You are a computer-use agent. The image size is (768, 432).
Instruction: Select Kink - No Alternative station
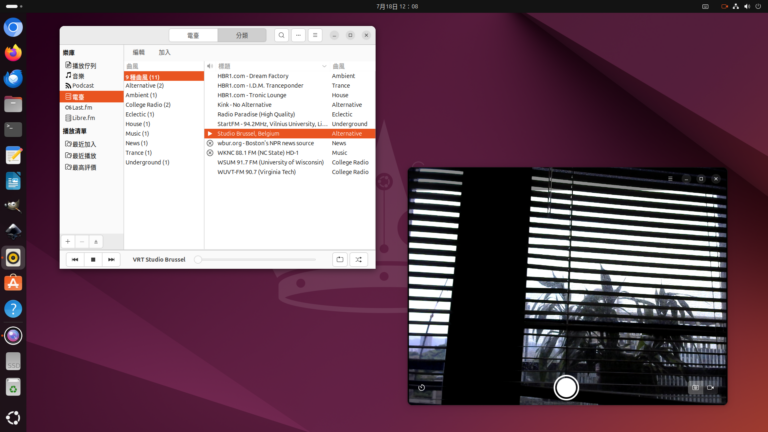290,105
